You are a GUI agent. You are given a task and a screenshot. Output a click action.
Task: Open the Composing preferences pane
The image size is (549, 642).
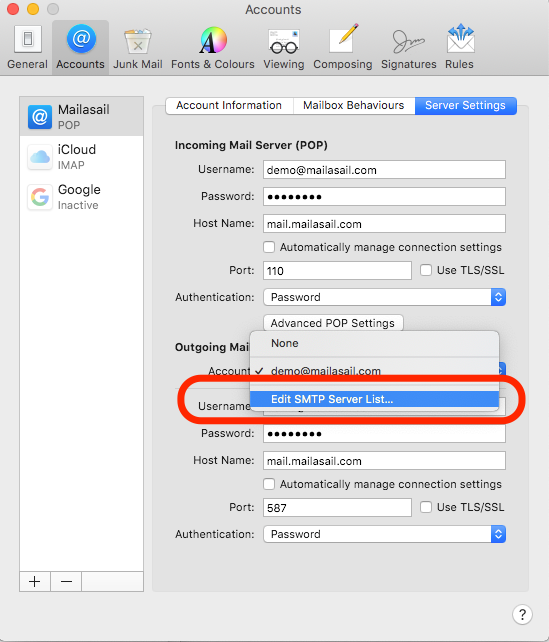pos(343,47)
